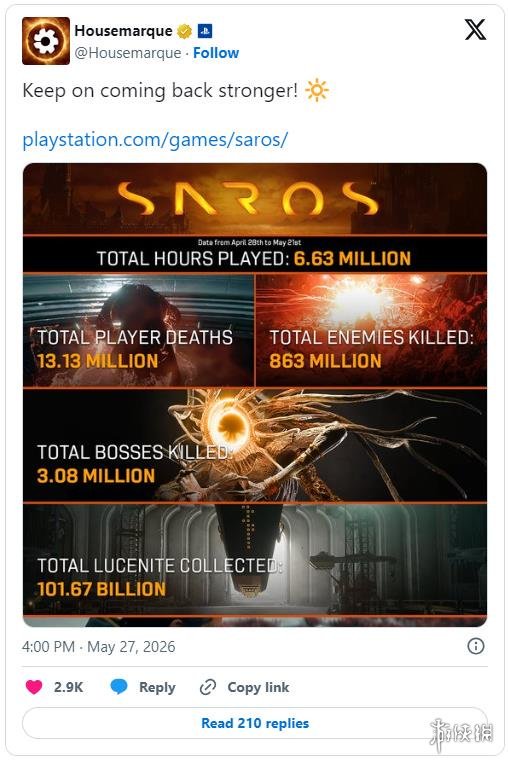The image size is (508, 763).
Task: Click the Reply label
Action: pyautogui.click(x=157, y=687)
